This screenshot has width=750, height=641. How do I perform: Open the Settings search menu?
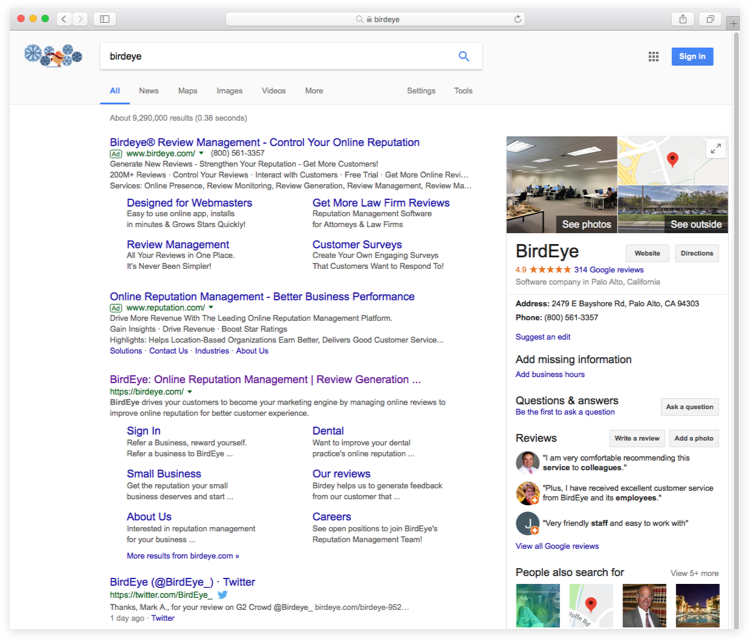coord(421,90)
